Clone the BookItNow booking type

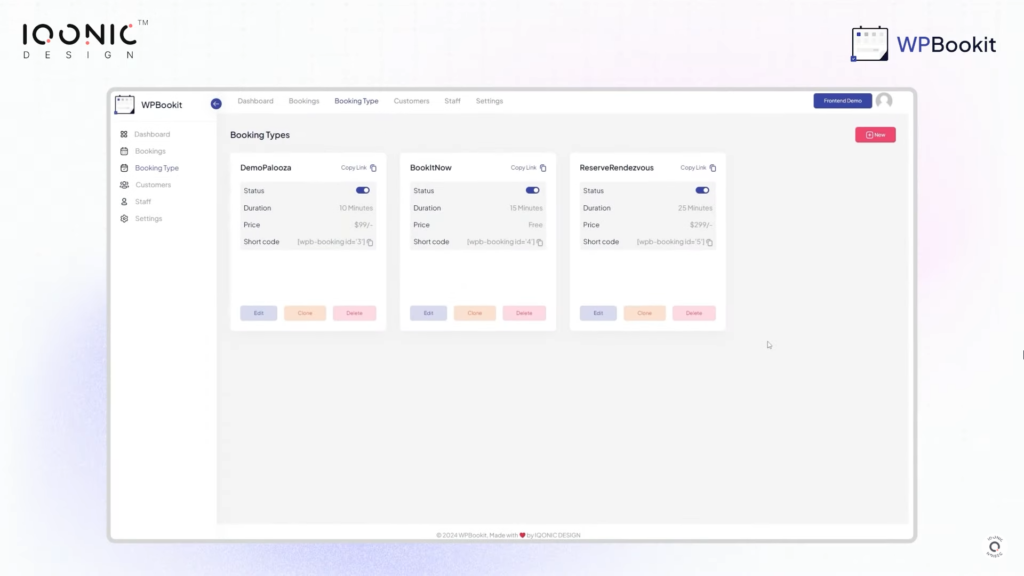point(475,313)
